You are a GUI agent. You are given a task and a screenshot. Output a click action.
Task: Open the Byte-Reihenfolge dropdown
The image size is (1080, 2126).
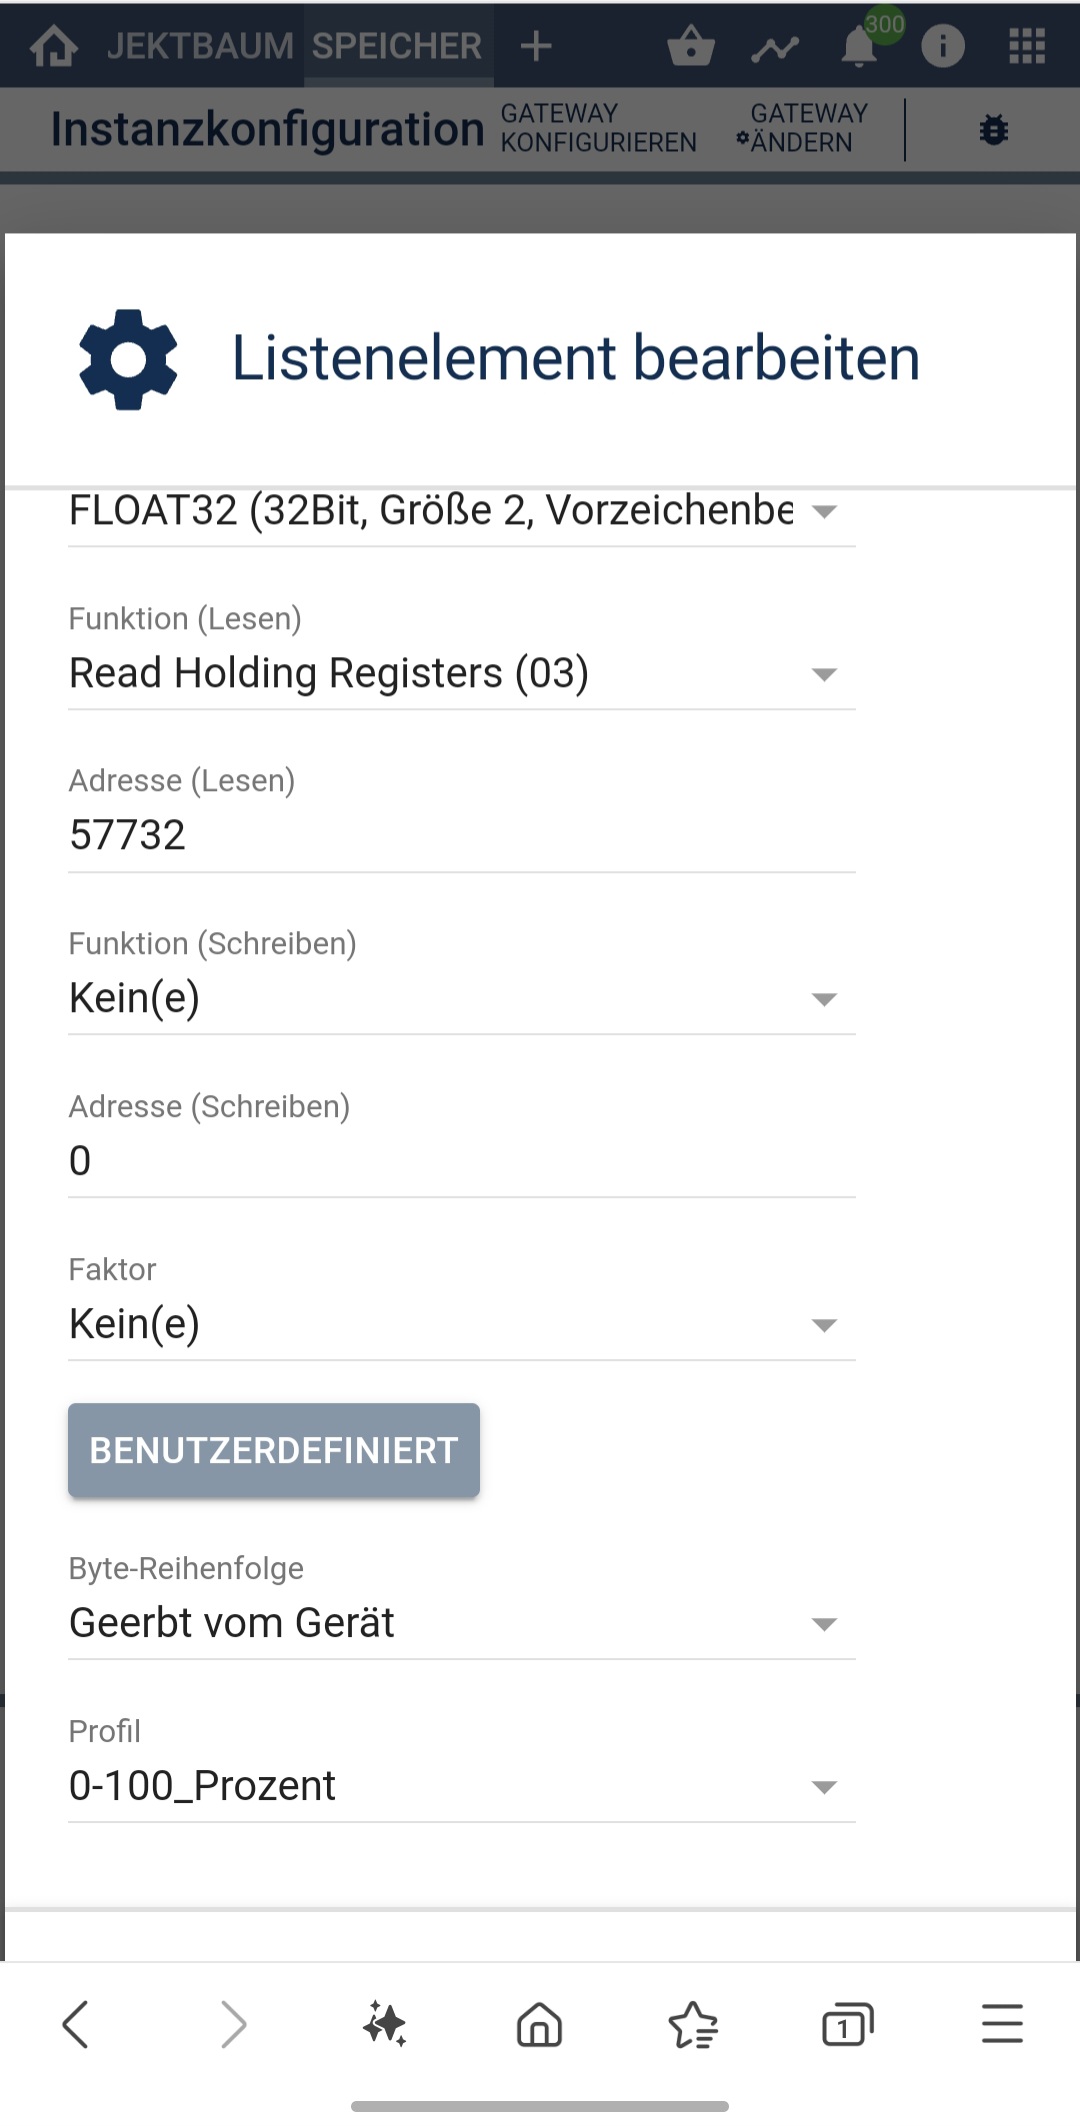[x=462, y=1623]
